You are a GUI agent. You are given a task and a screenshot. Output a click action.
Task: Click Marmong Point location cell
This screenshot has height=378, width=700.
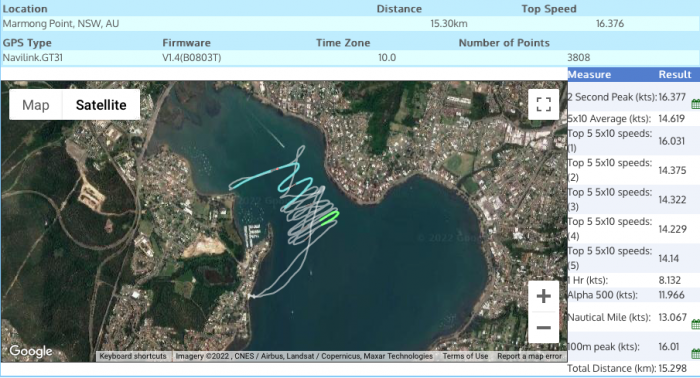61,24
